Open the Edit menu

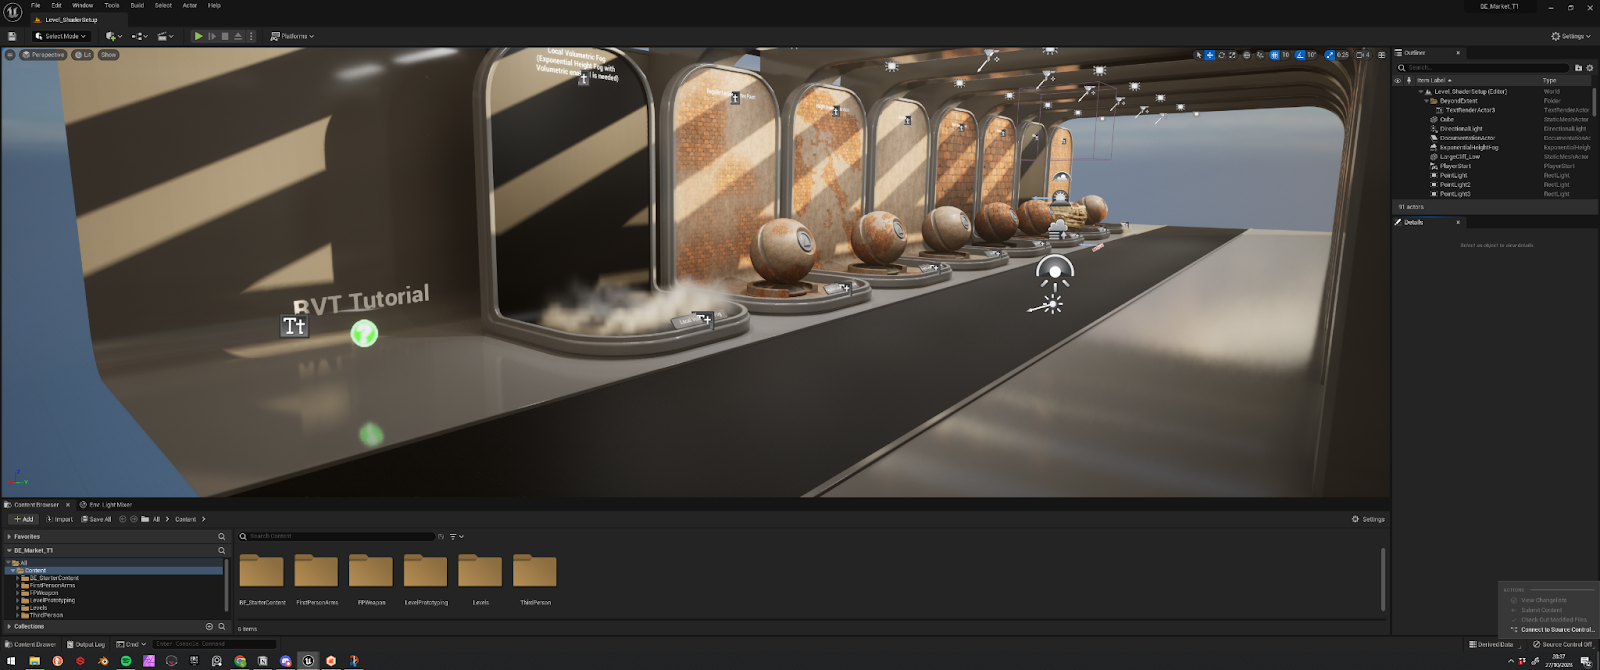click(56, 5)
